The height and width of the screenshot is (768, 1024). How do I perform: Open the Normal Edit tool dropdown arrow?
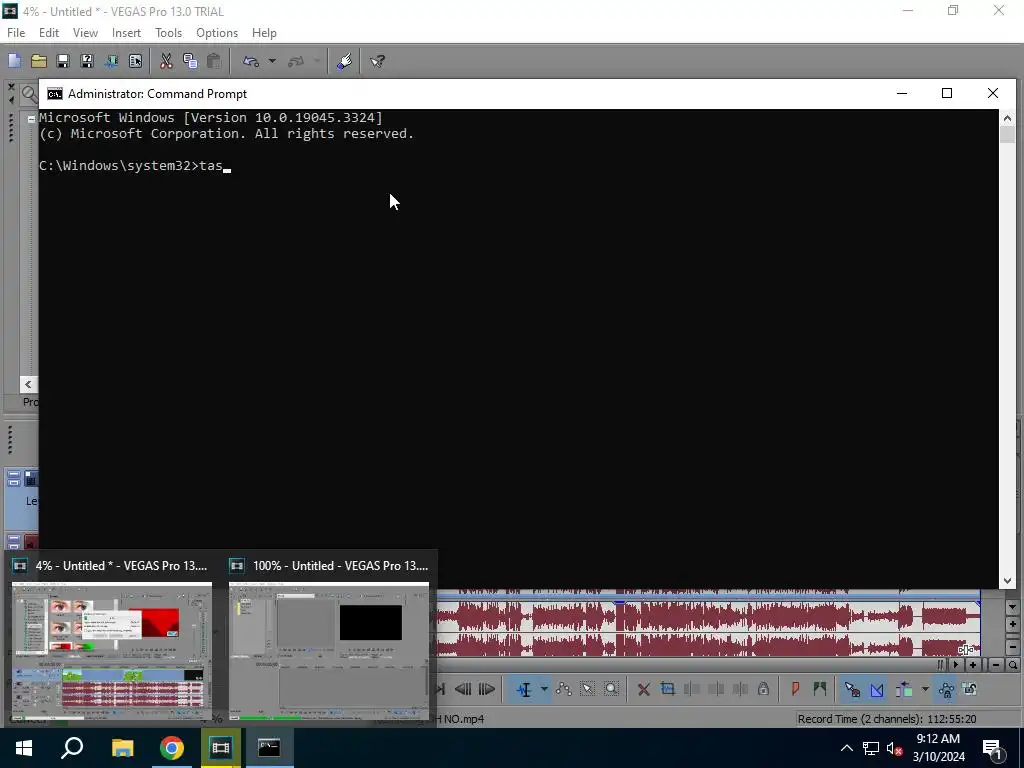(x=544, y=689)
